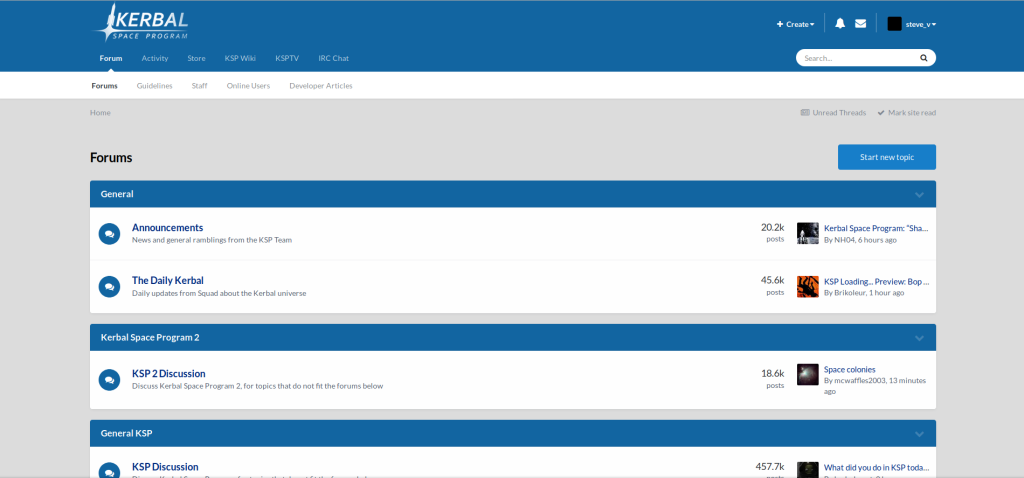Click the Kerbal Space Program 2 header title
This screenshot has width=1024, height=478.
coord(150,338)
